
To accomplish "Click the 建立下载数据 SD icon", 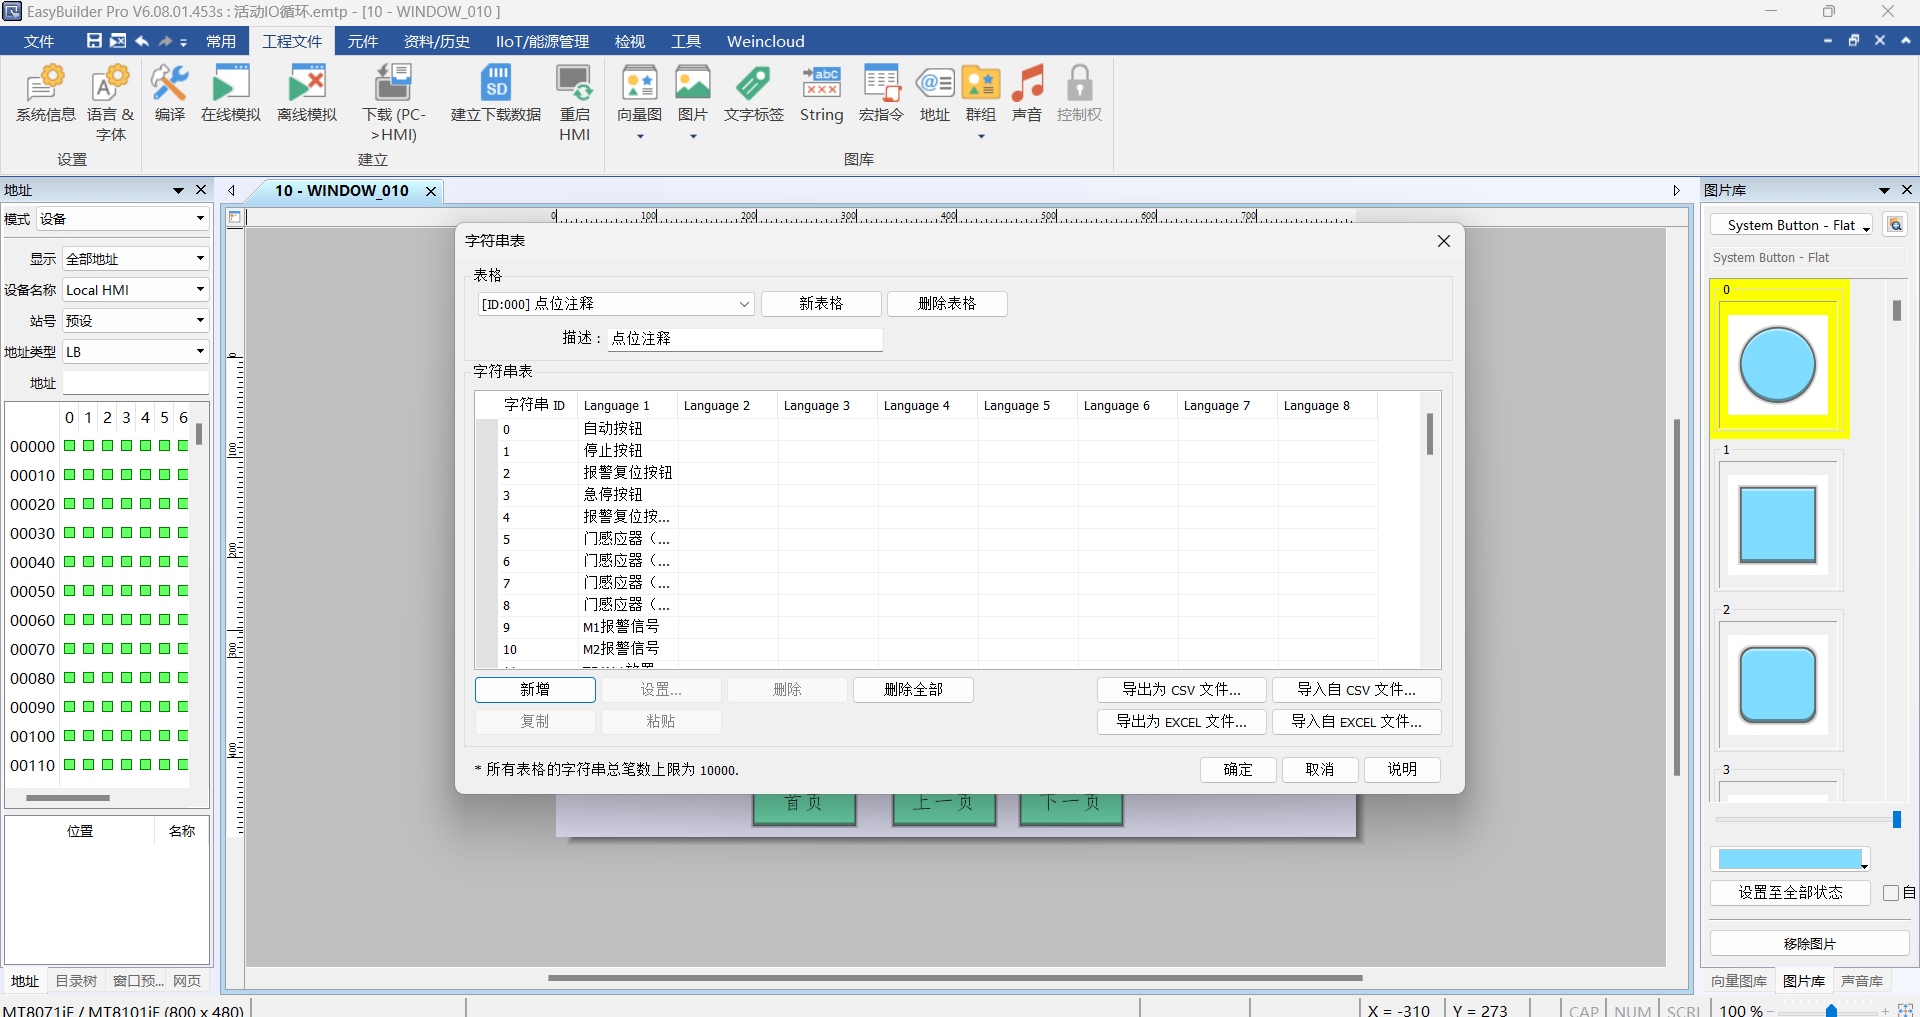I will click(x=496, y=94).
